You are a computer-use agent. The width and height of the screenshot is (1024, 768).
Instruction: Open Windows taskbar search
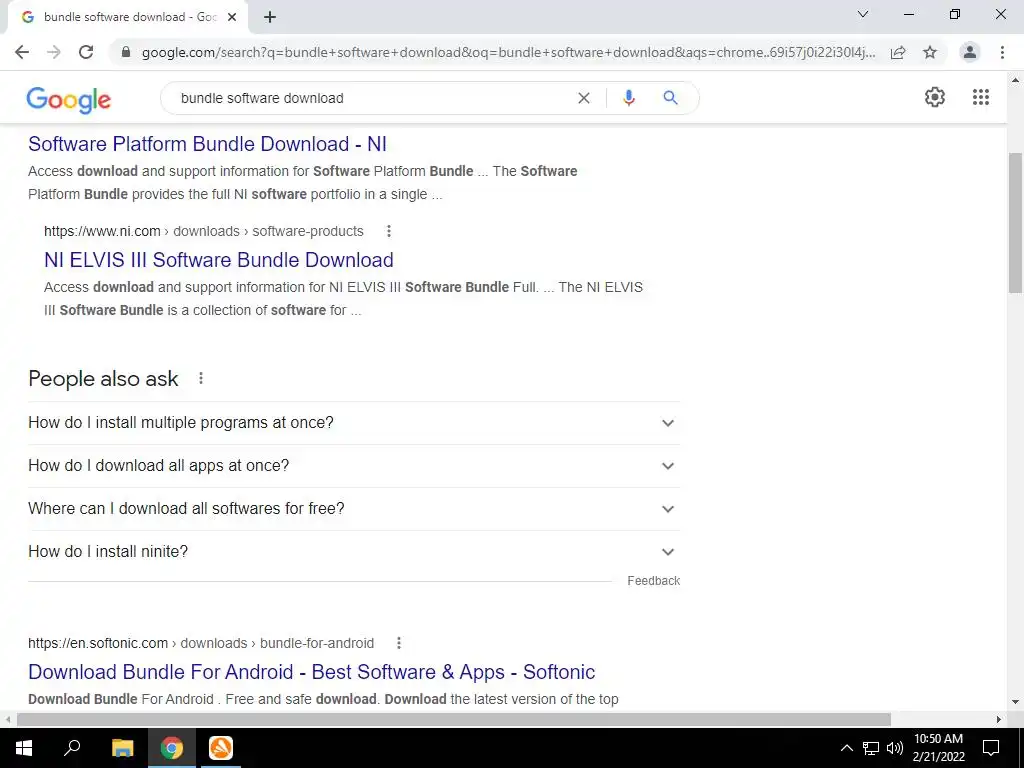pos(72,748)
